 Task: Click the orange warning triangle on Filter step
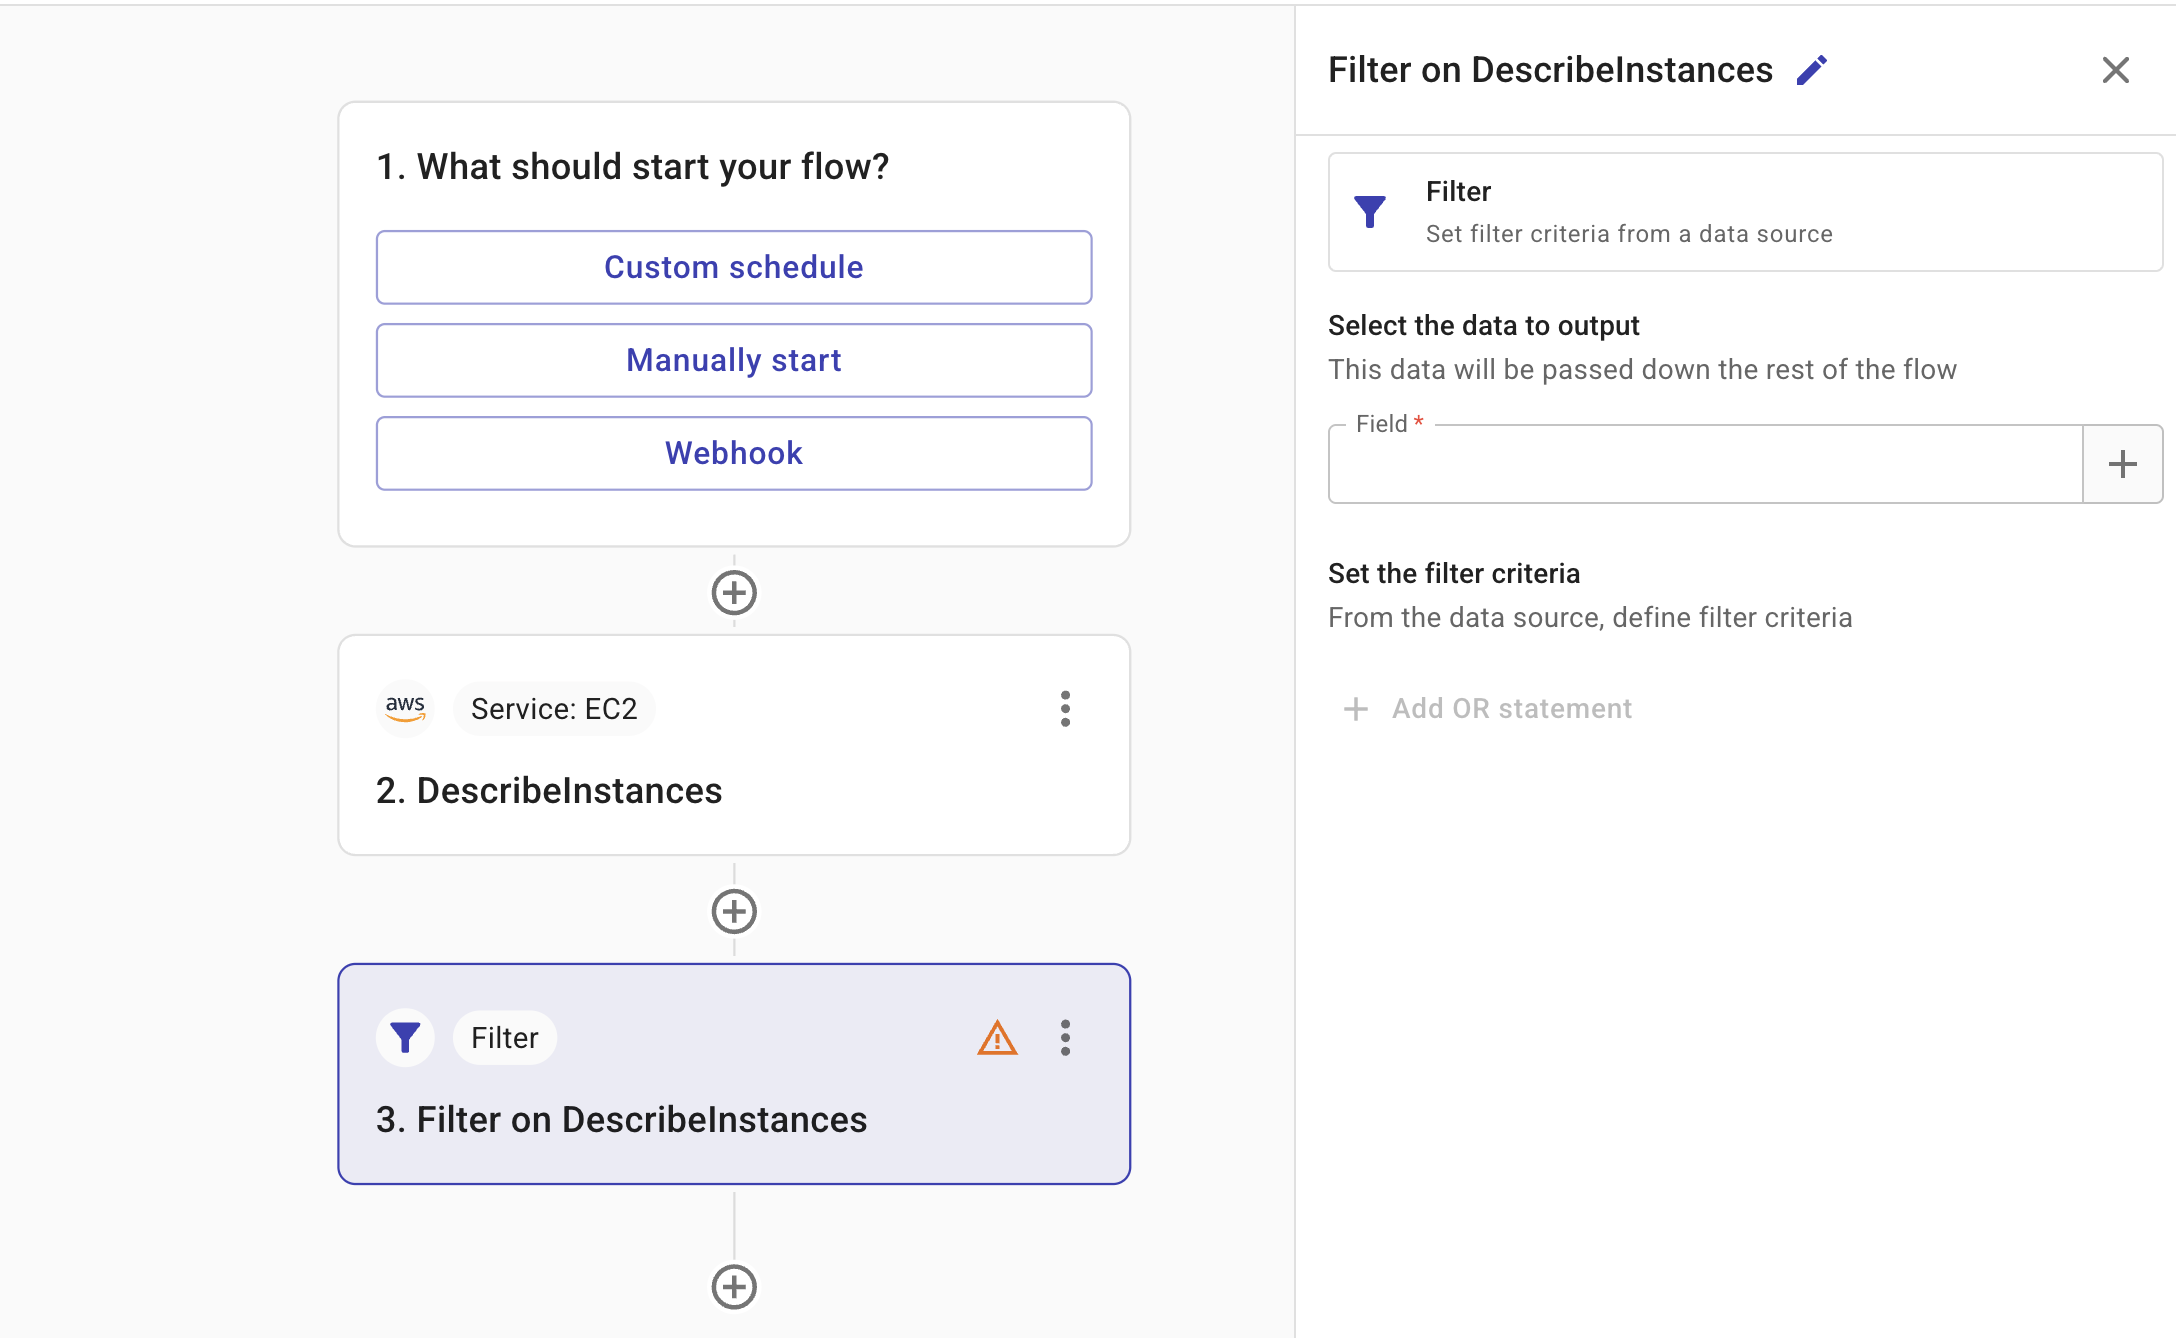[997, 1038]
